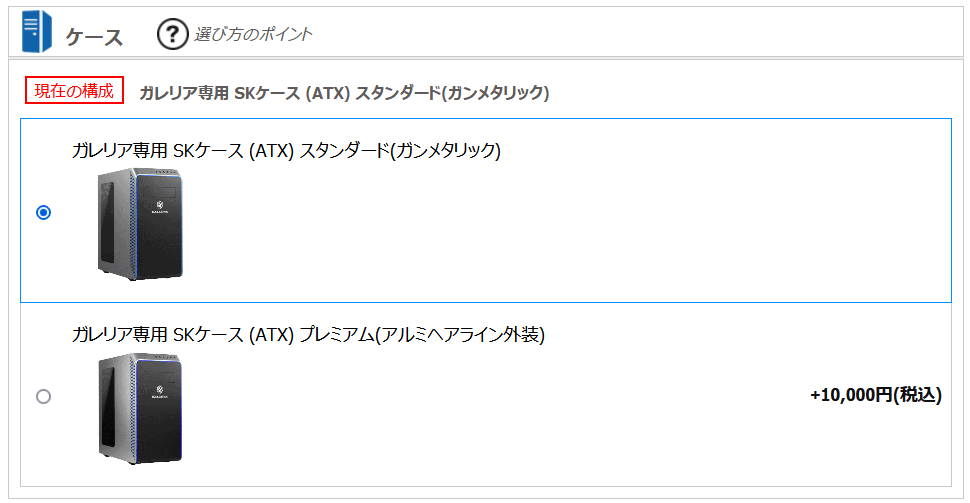
Task: Click the +10,000円(税込) price text
Action: click(x=876, y=395)
